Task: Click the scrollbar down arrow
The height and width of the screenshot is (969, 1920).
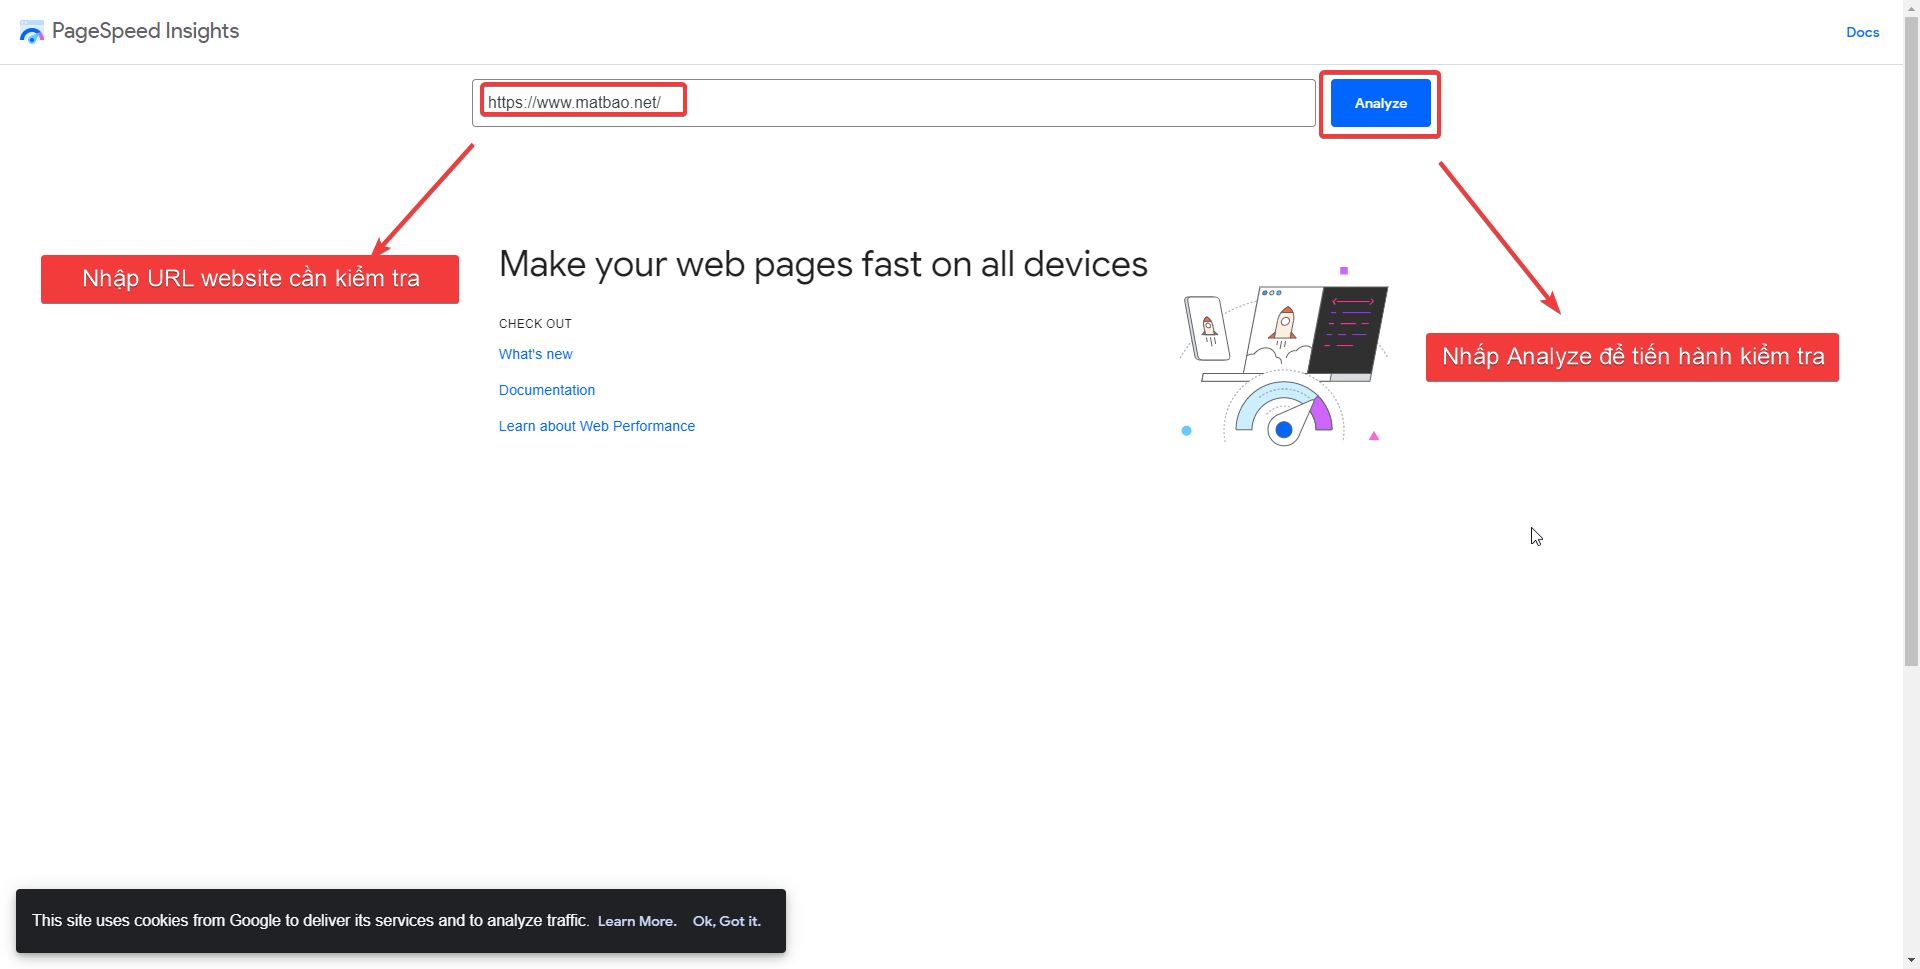Action: pos(1911,960)
